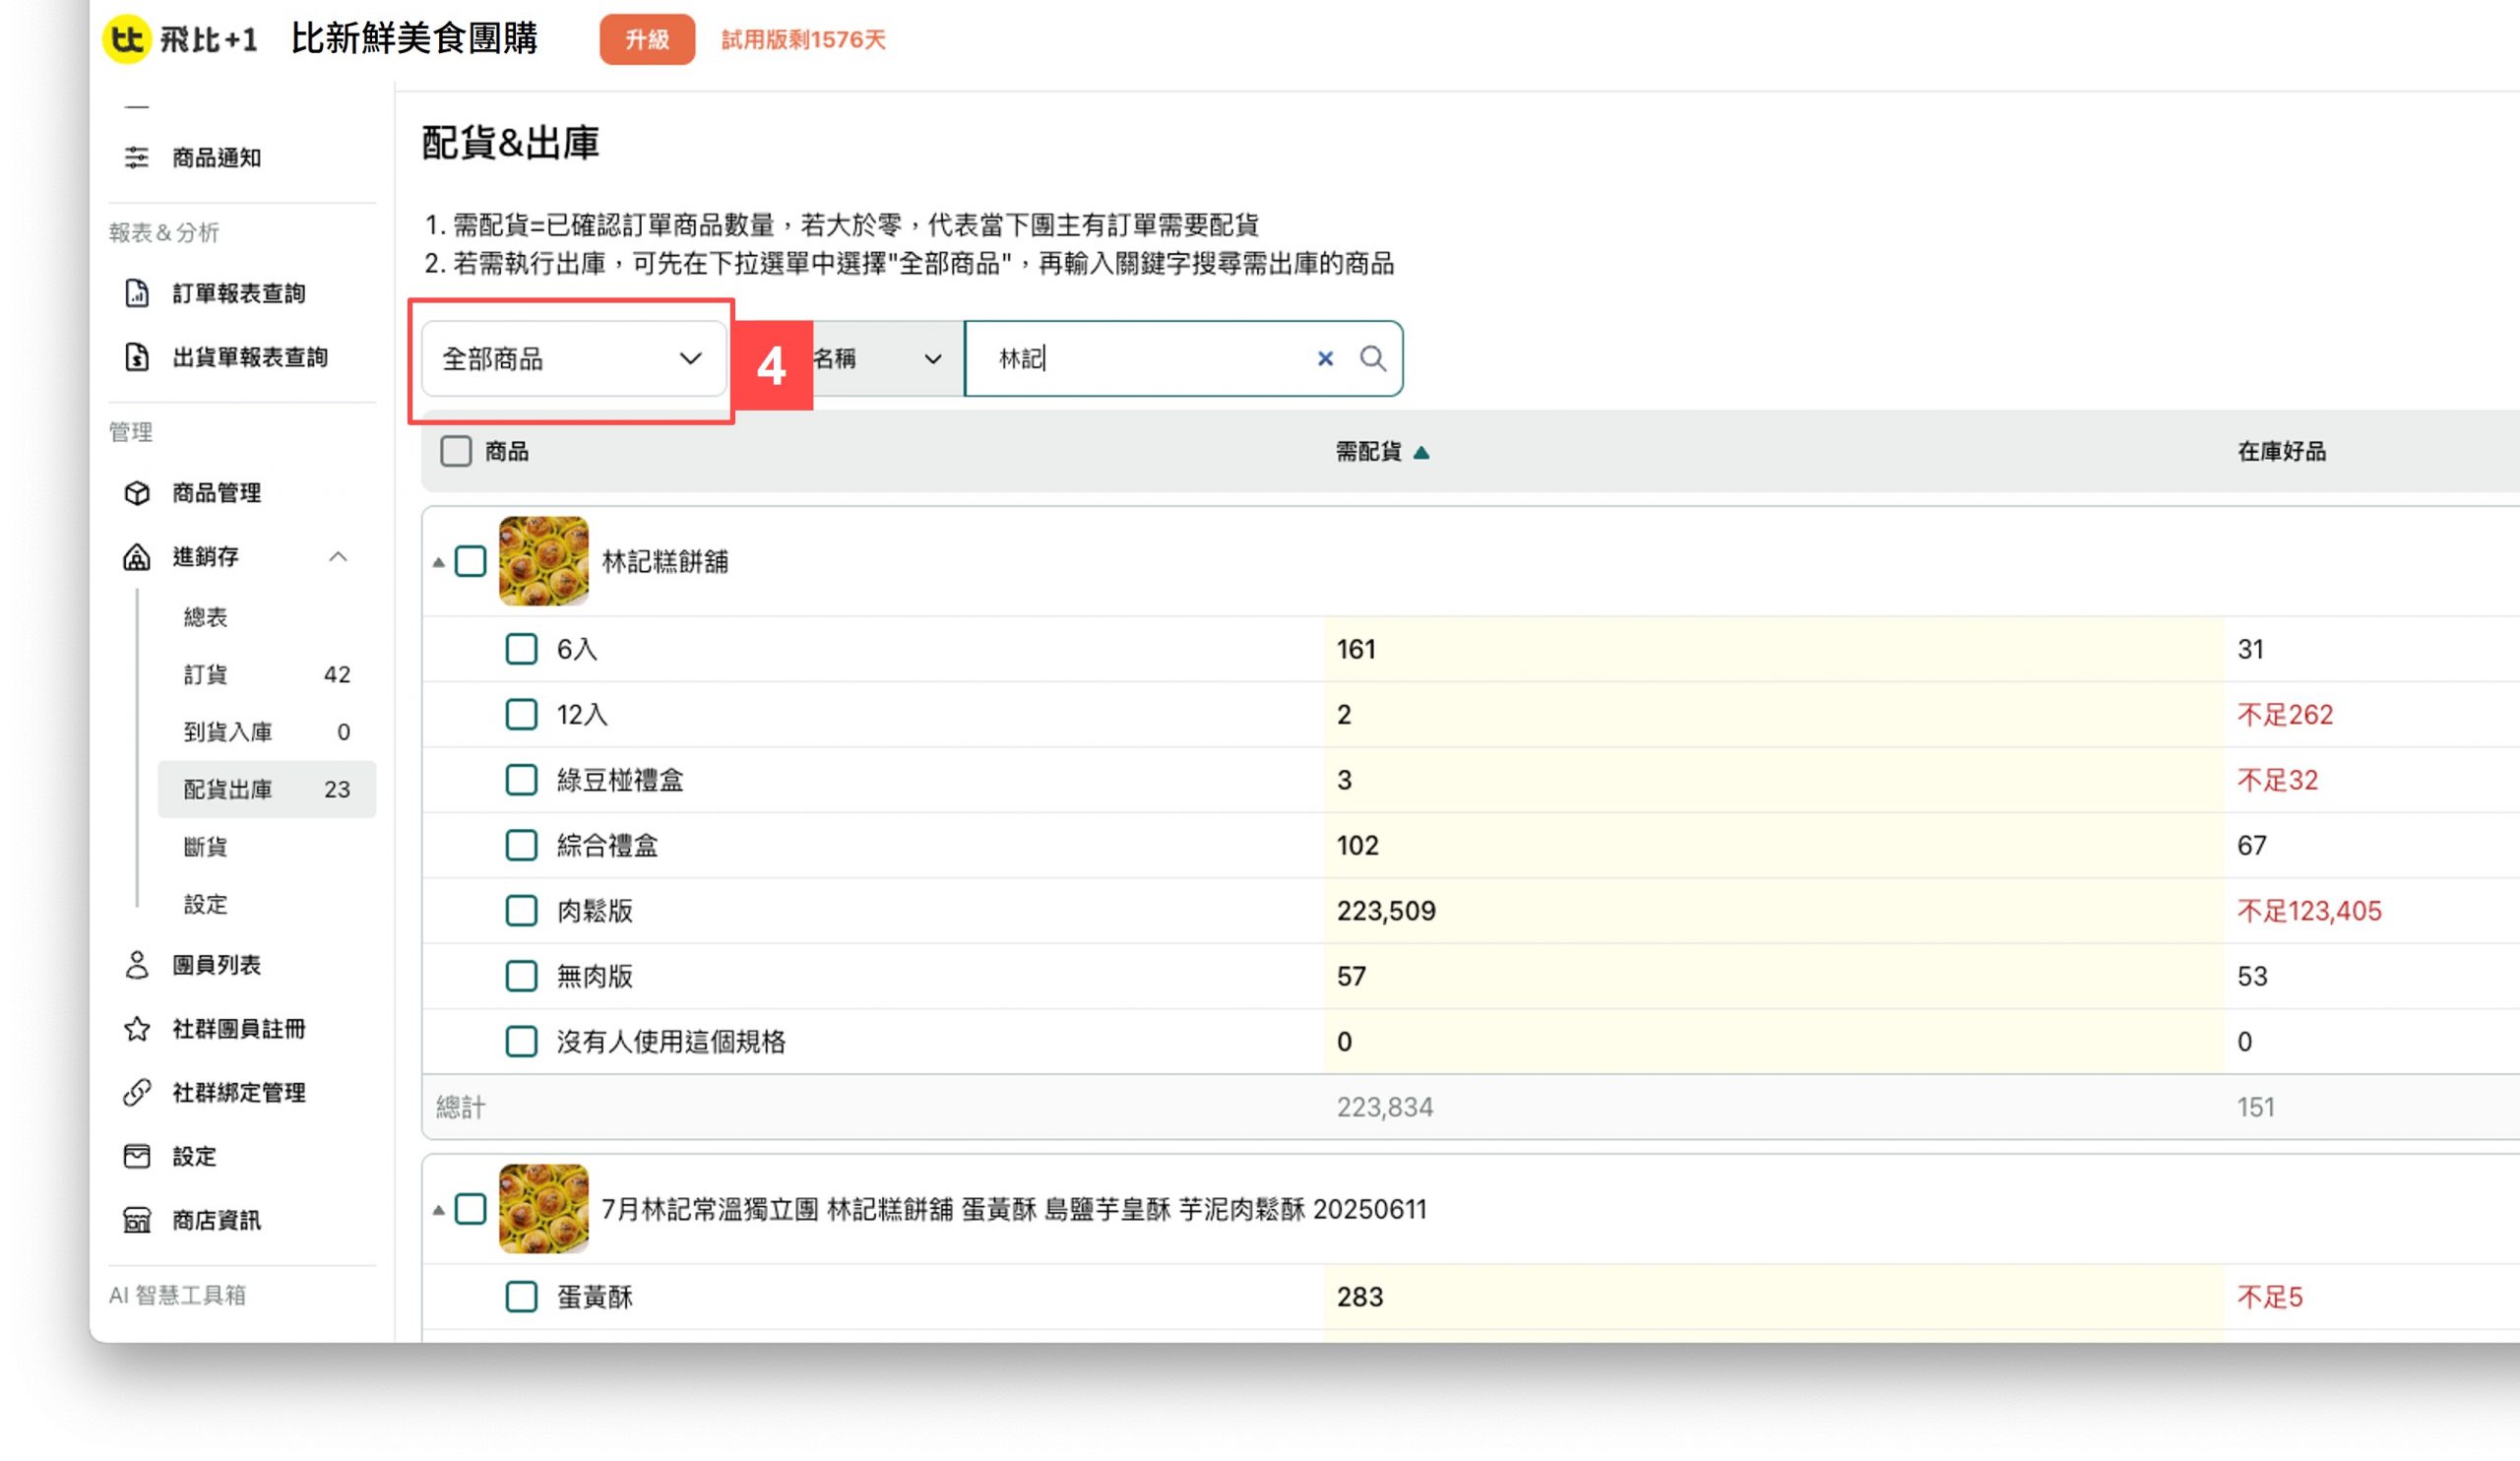2520x1461 pixels.
Task: Go to 商品管理 in the sidebar
Action: tap(216, 493)
